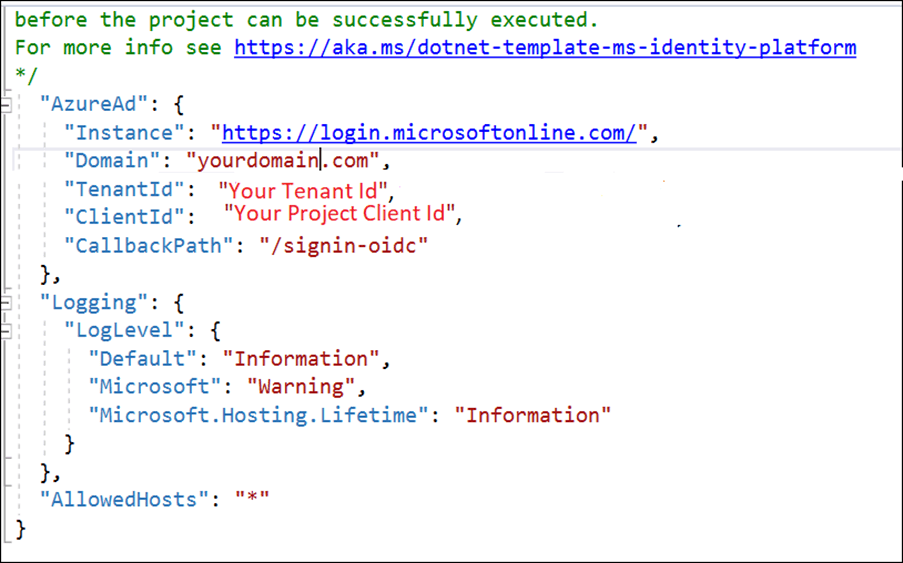Click the "Domain" property key

113,160
